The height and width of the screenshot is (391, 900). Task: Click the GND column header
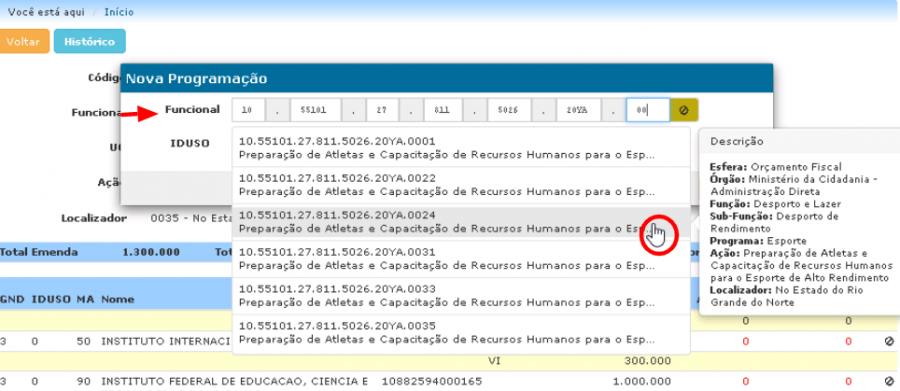pyautogui.click(x=12, y=299)
